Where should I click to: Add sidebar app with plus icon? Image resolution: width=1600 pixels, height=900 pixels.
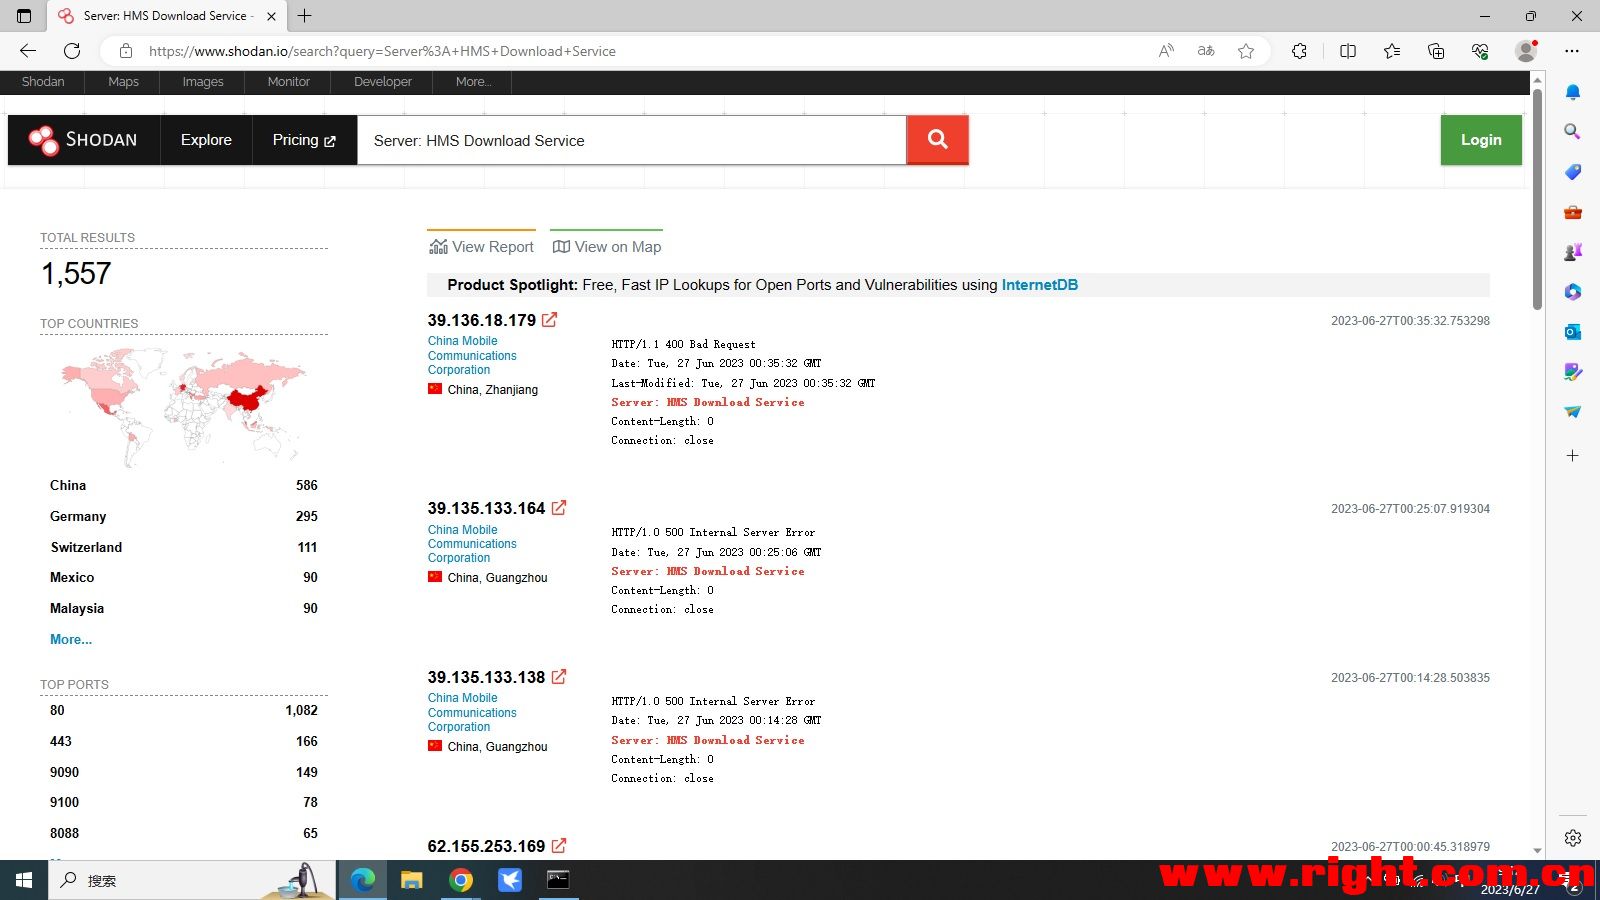[x=1573, y=455]
